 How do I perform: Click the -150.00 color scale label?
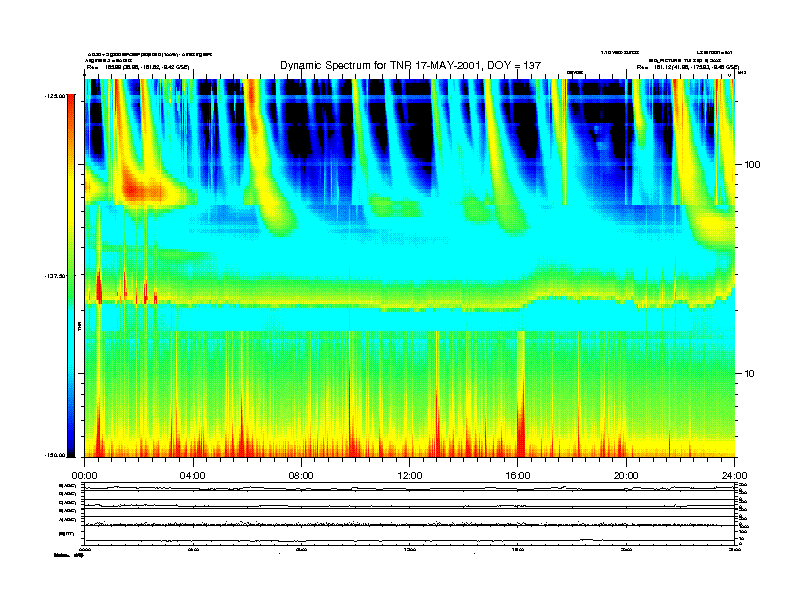tap(55, 455)
